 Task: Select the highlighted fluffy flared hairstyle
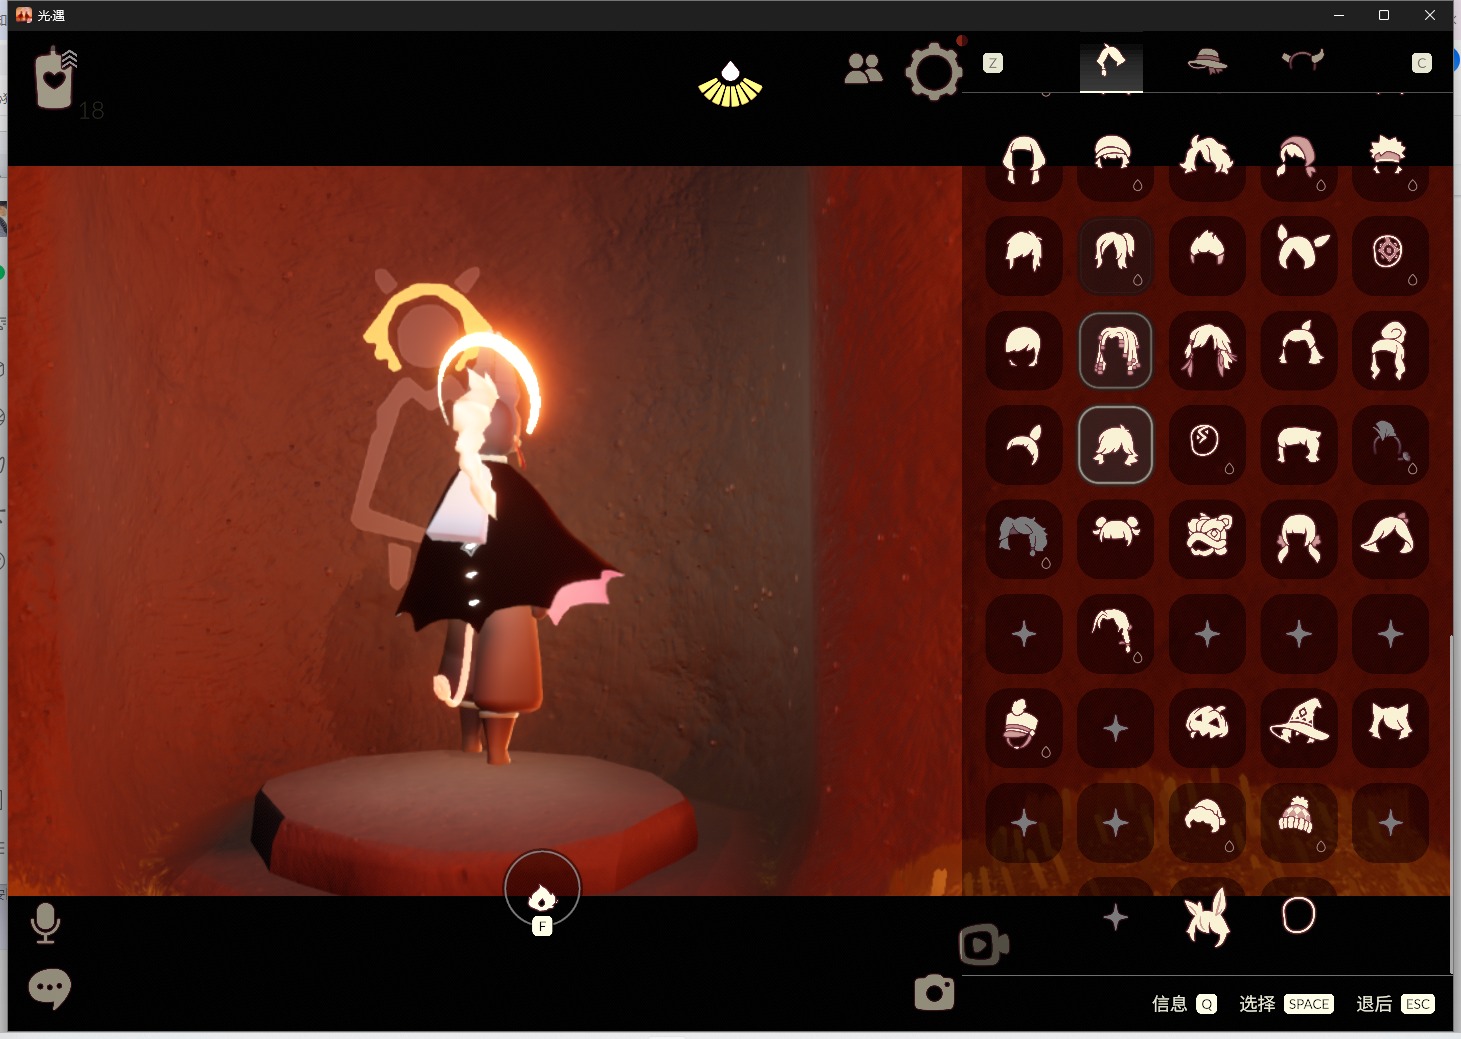(x=1115, y=445)
